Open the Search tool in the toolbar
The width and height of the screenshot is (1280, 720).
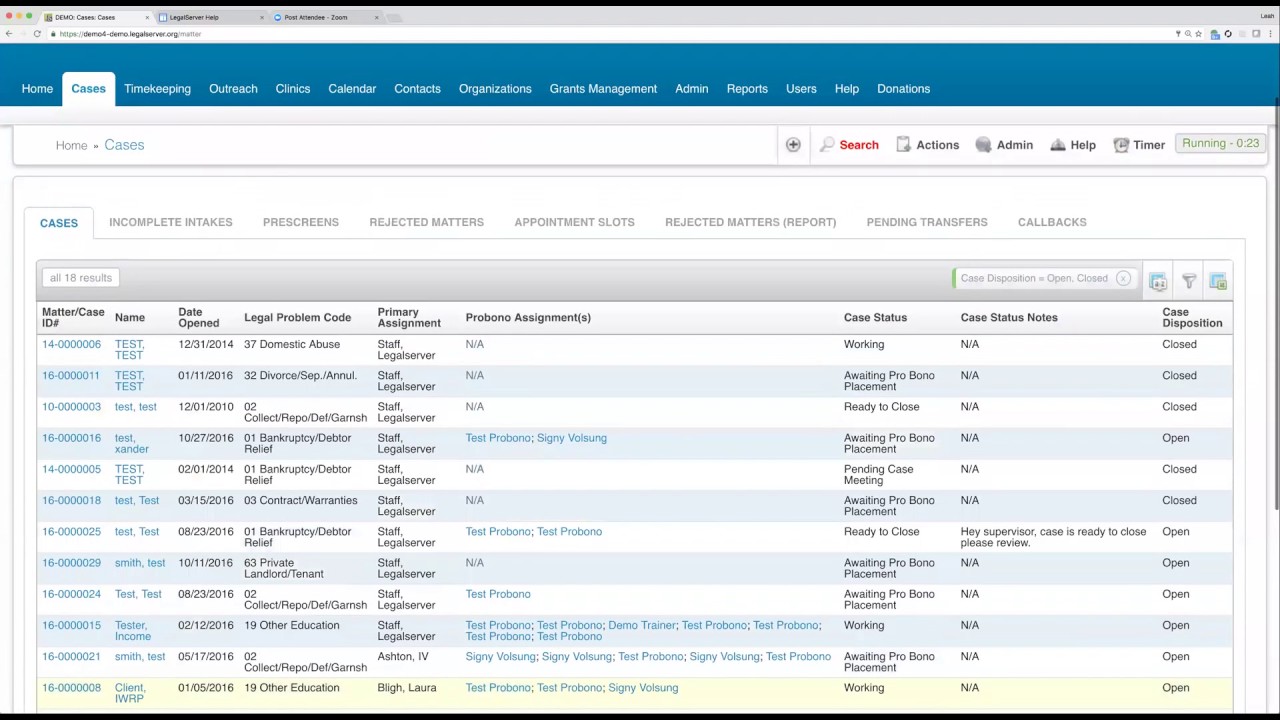pos(849,145)
